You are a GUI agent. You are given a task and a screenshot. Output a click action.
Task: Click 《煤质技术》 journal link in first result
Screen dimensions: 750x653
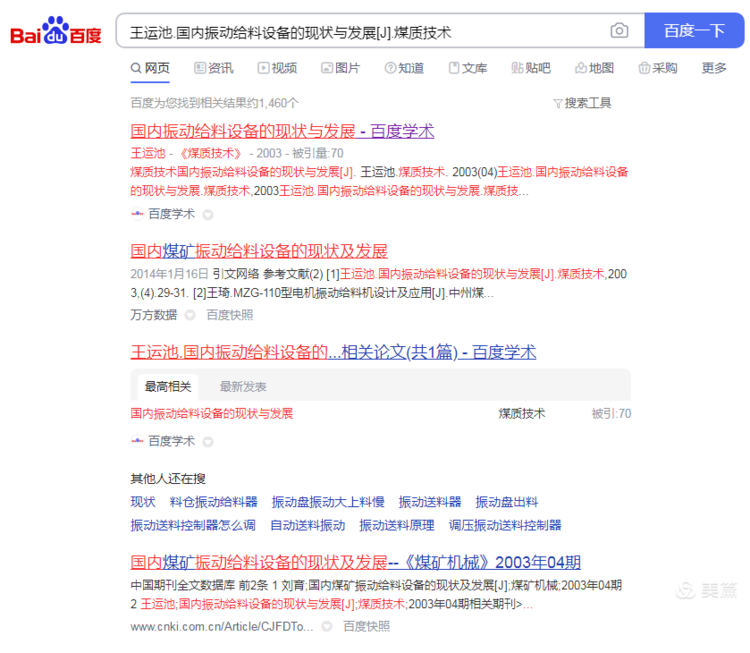[210, 153]
